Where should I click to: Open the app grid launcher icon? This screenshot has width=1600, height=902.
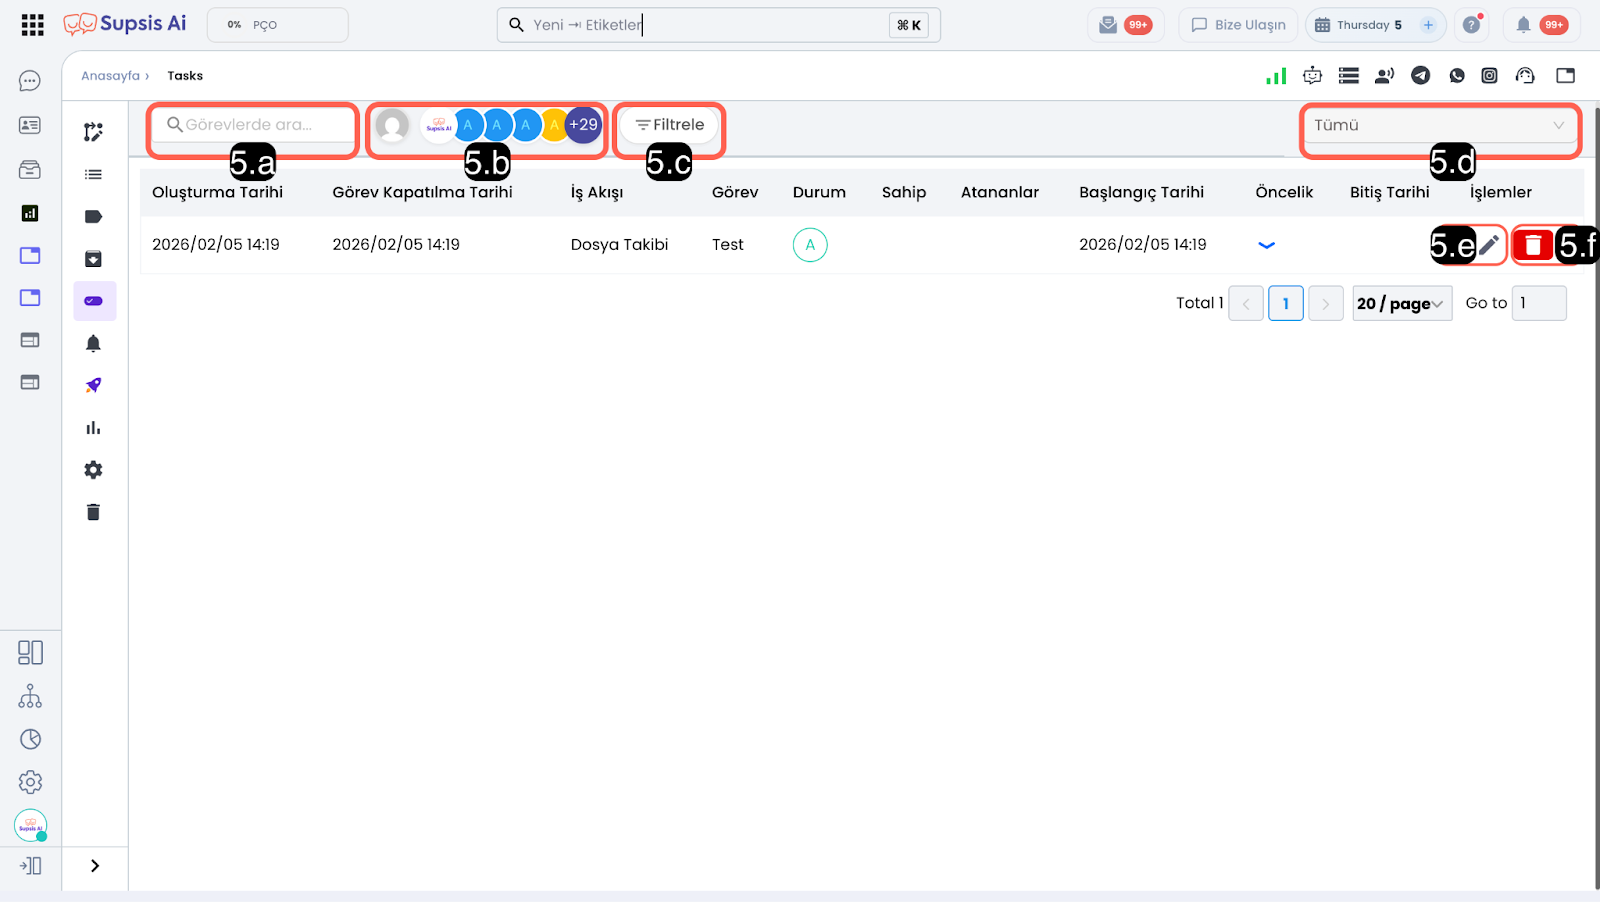(32, 25)
